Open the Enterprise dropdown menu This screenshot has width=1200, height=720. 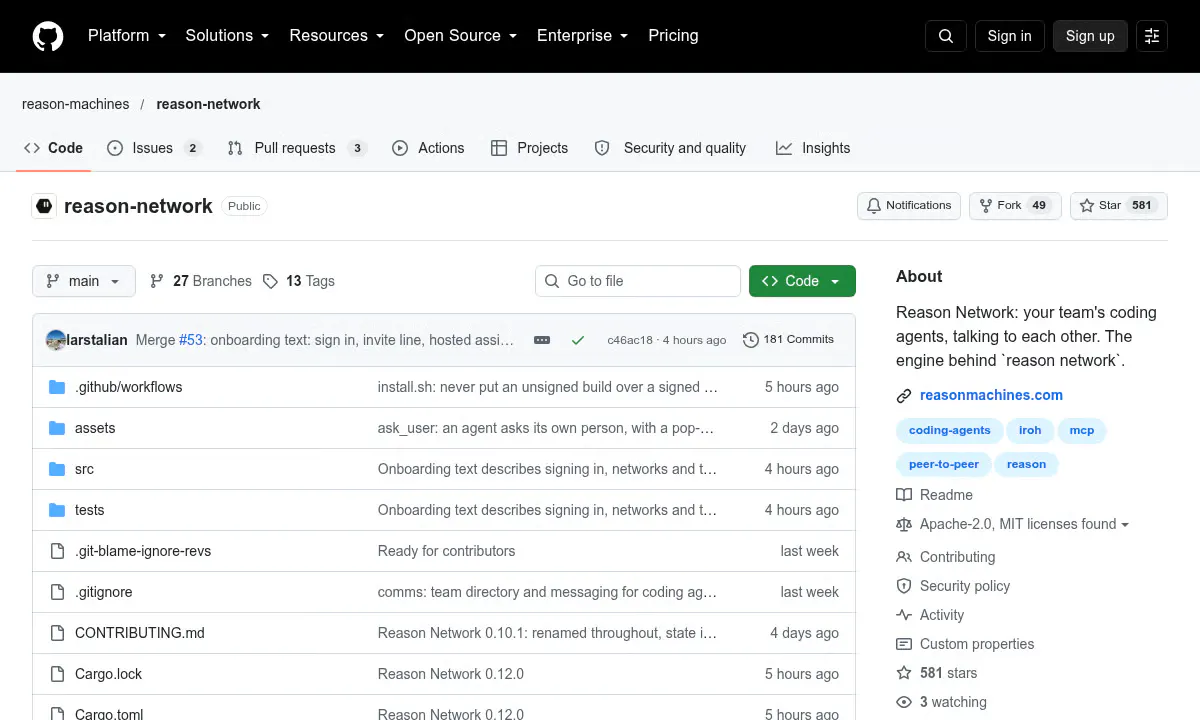point(583,36)
